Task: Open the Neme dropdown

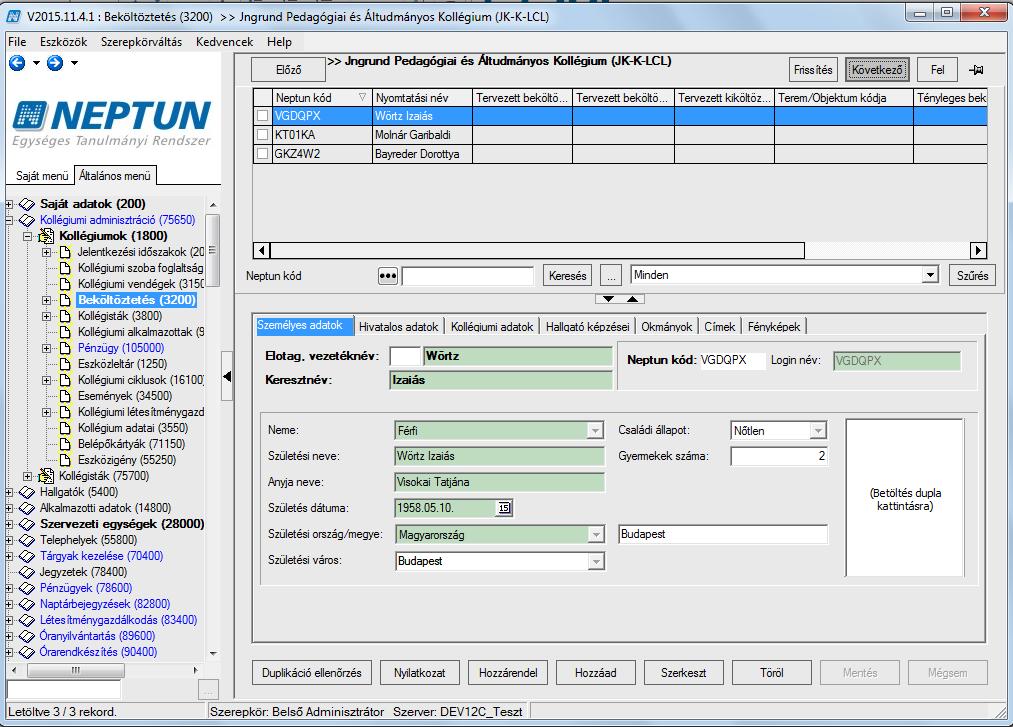Action: 595,430
